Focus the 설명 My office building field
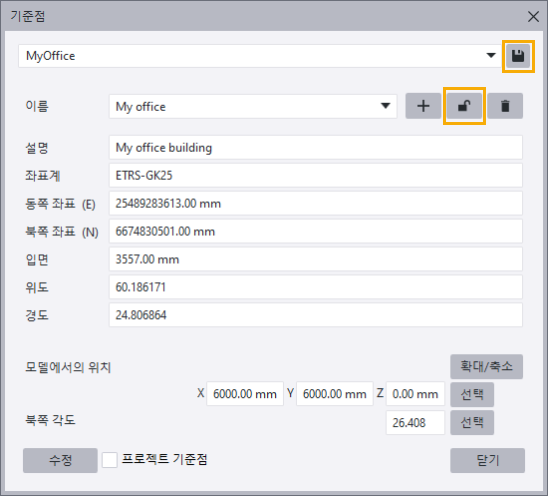This screenshot has height=496, width=548. point(316,148)
